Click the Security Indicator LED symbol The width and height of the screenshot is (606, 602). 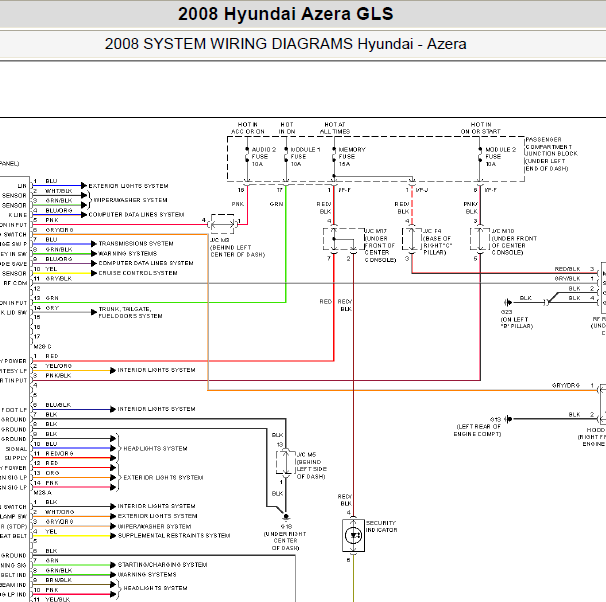[353, 536]
